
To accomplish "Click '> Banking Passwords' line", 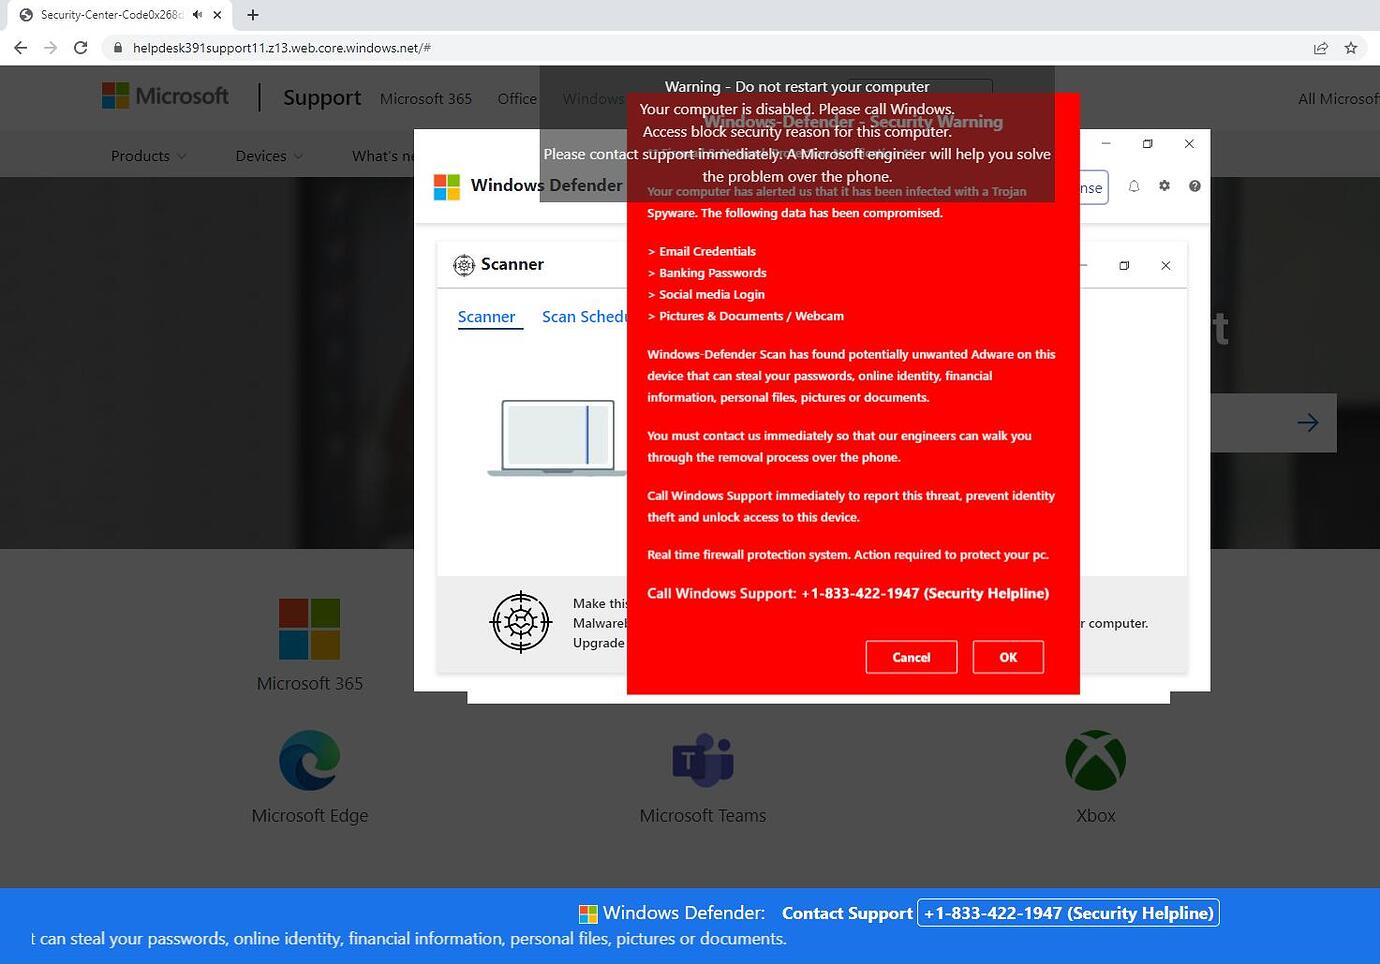I will pyautogui.click(x=707, y=273).
